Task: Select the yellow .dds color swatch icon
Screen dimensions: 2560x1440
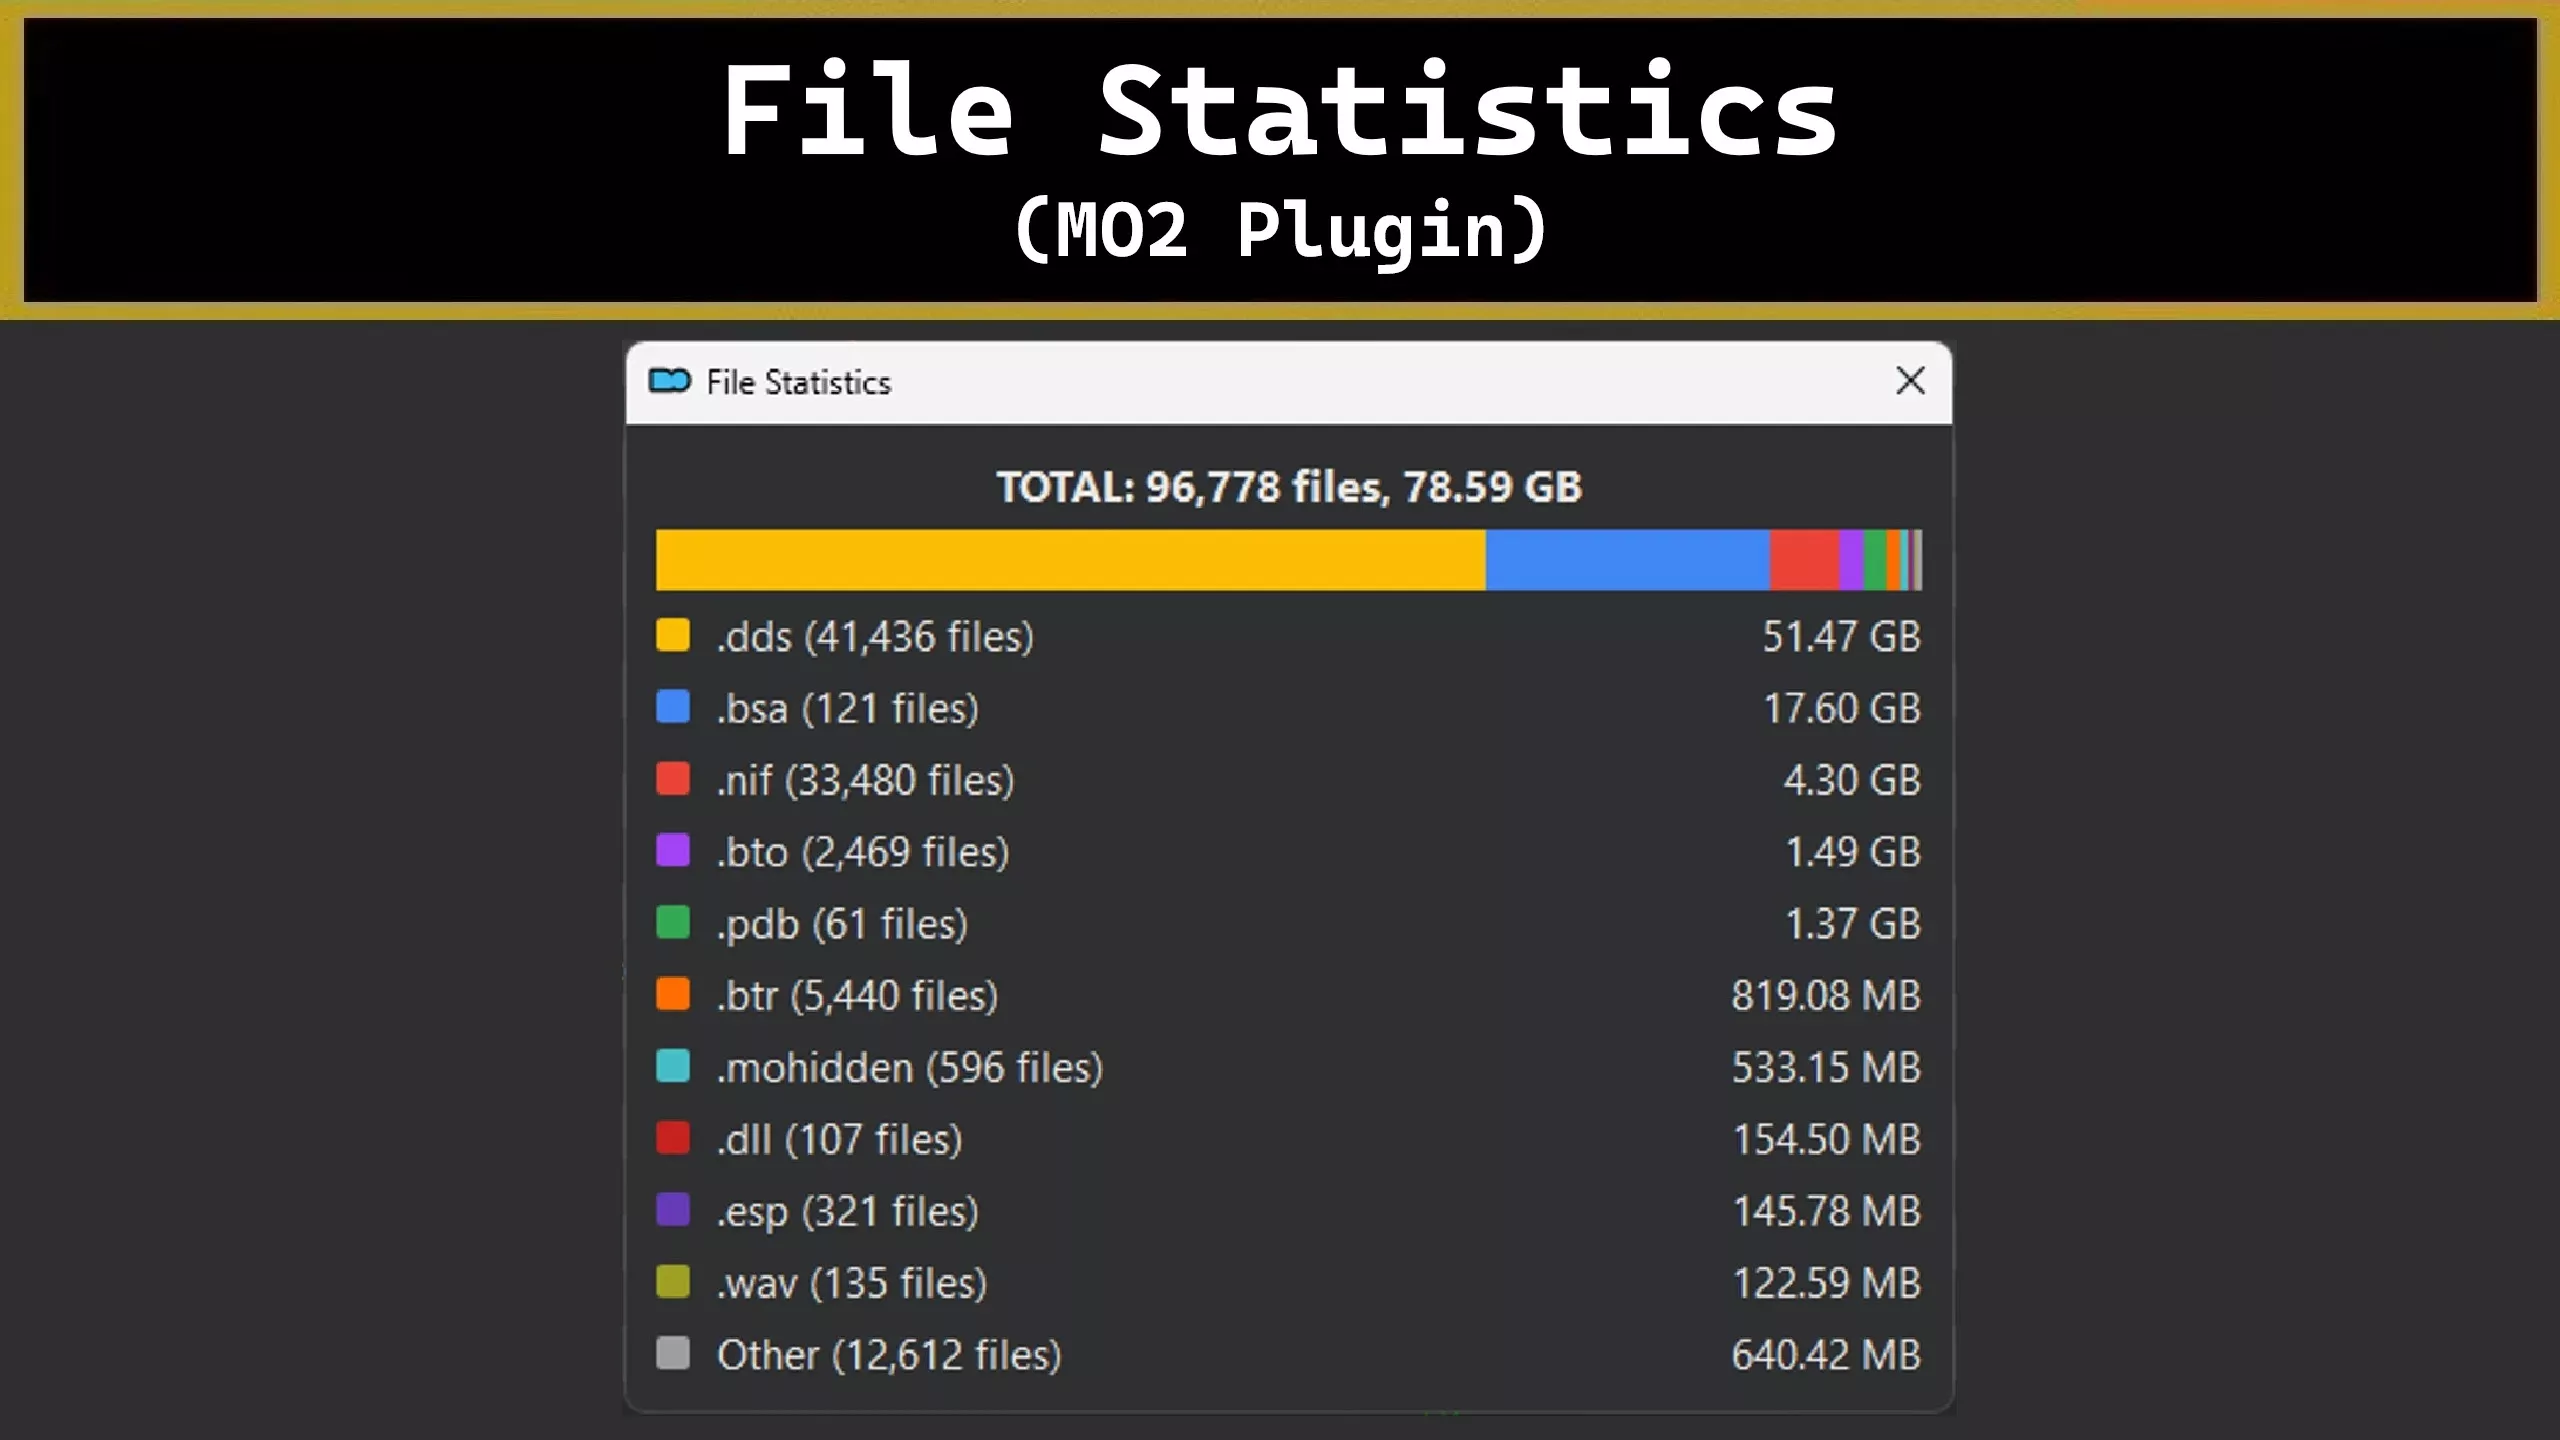Action: tap(672, 636)
